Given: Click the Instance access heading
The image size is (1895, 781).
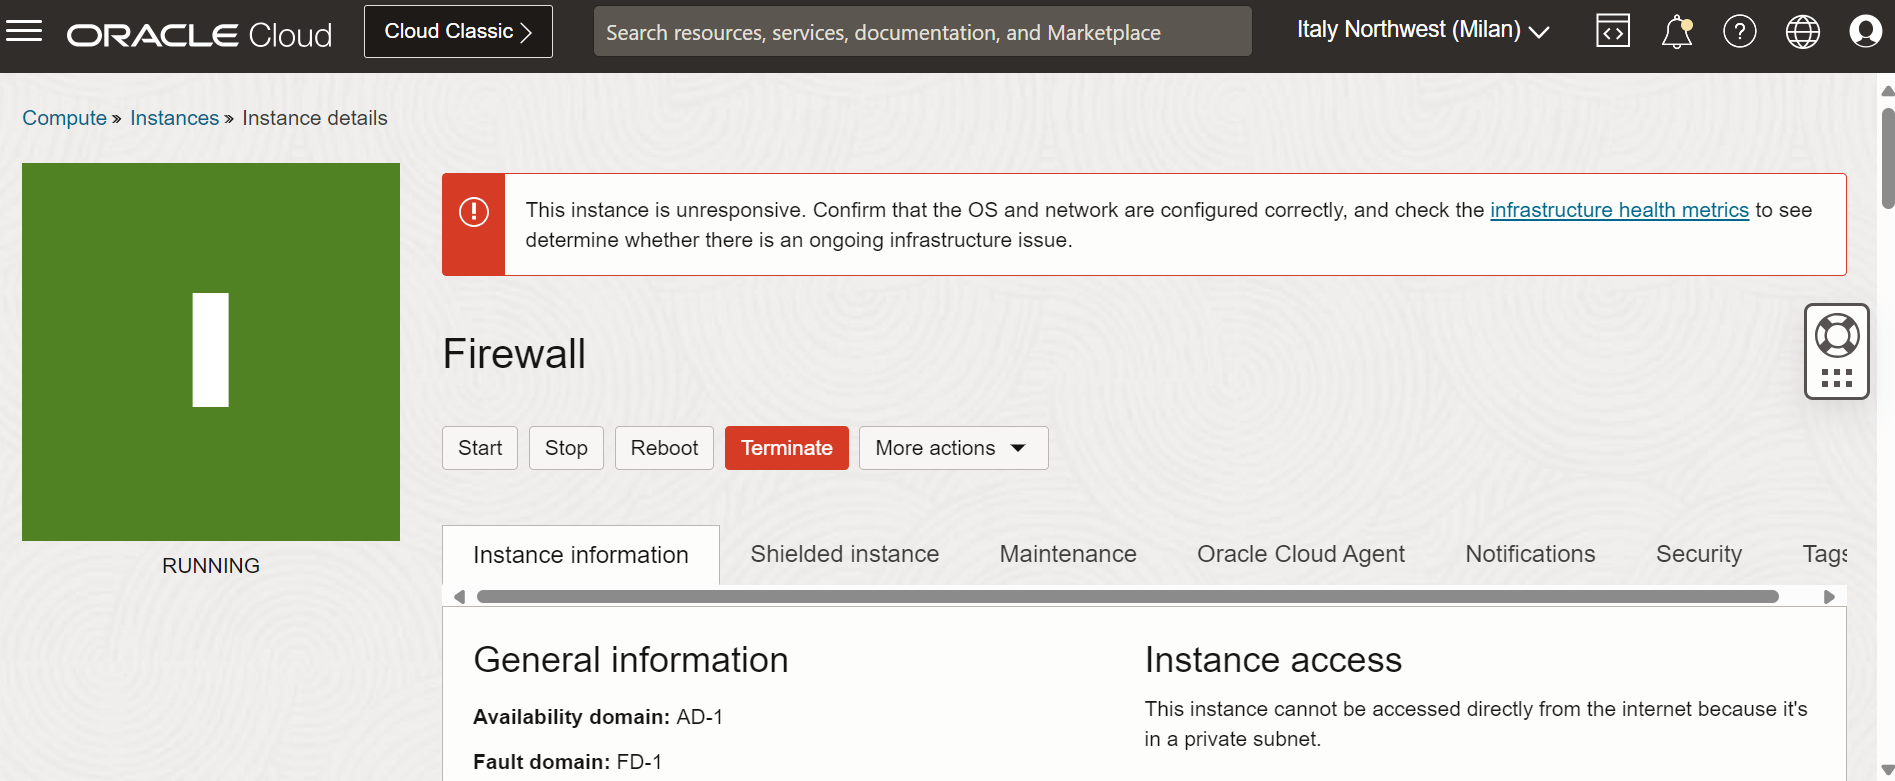Looking at the screenshot, I should [x=1273, y=660].
